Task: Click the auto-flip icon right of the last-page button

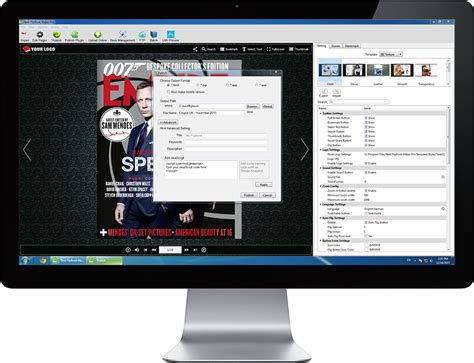Action: 204,250
